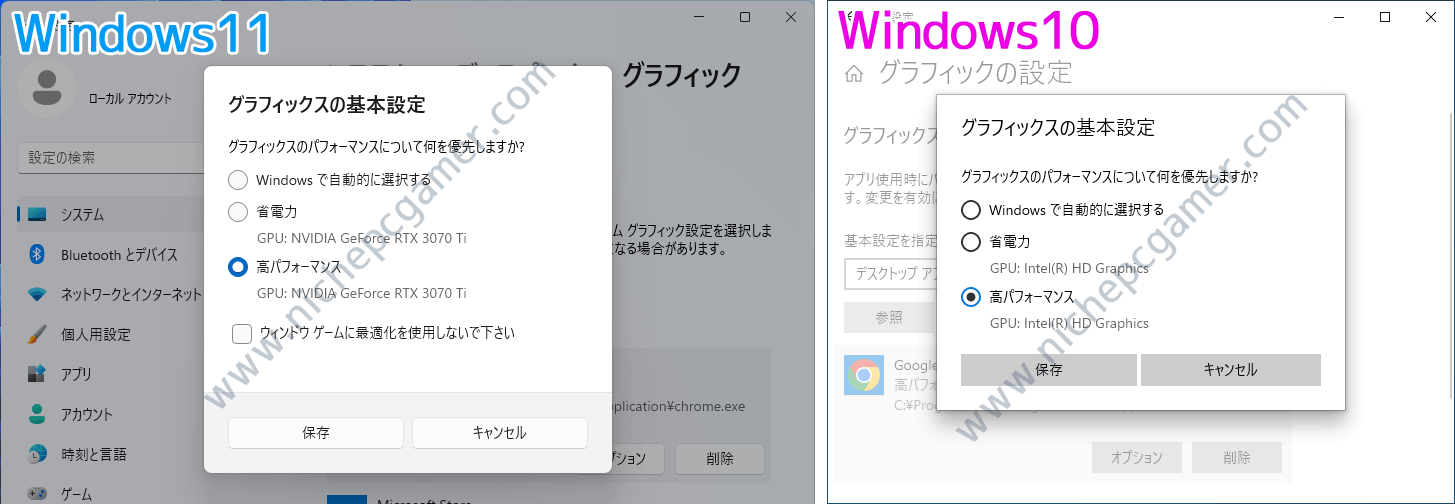Image resolution: width=1455 pixels, height=504 pixels.
Task: Maximize the Windows 10 settings window
Action: point(1385,17)
